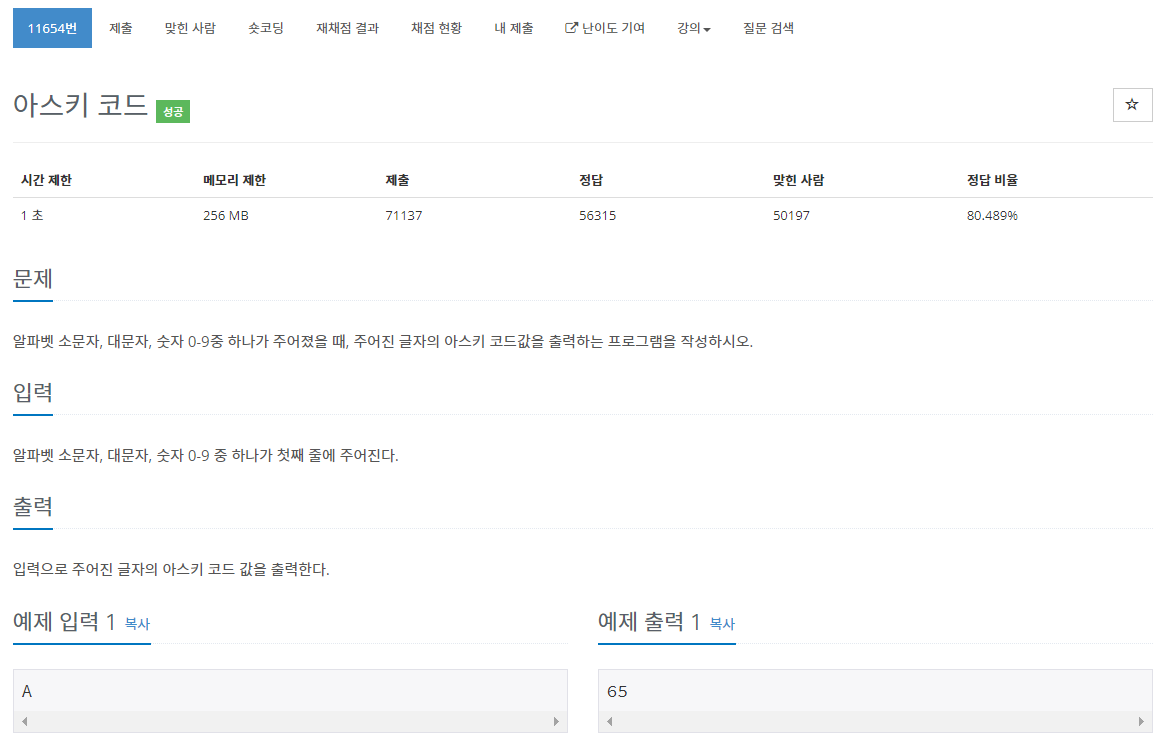Click the 71137 submission count value
1168x748 pixels.
click(x=404, y=215)
